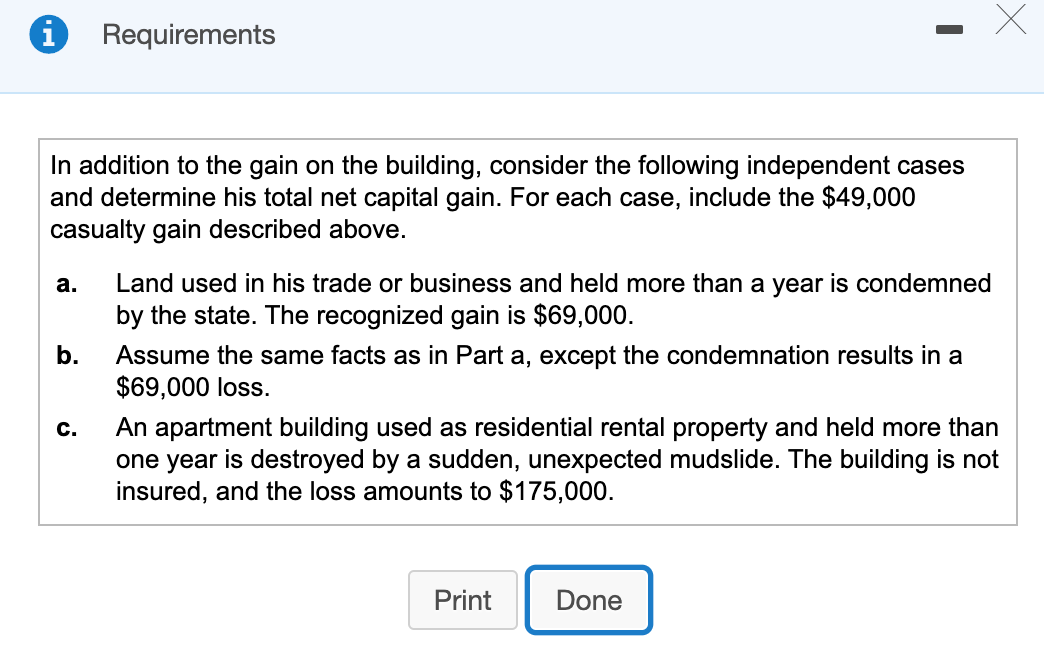Click the condemned land description in case a
1044x651 pixels.
pos(550,284)
